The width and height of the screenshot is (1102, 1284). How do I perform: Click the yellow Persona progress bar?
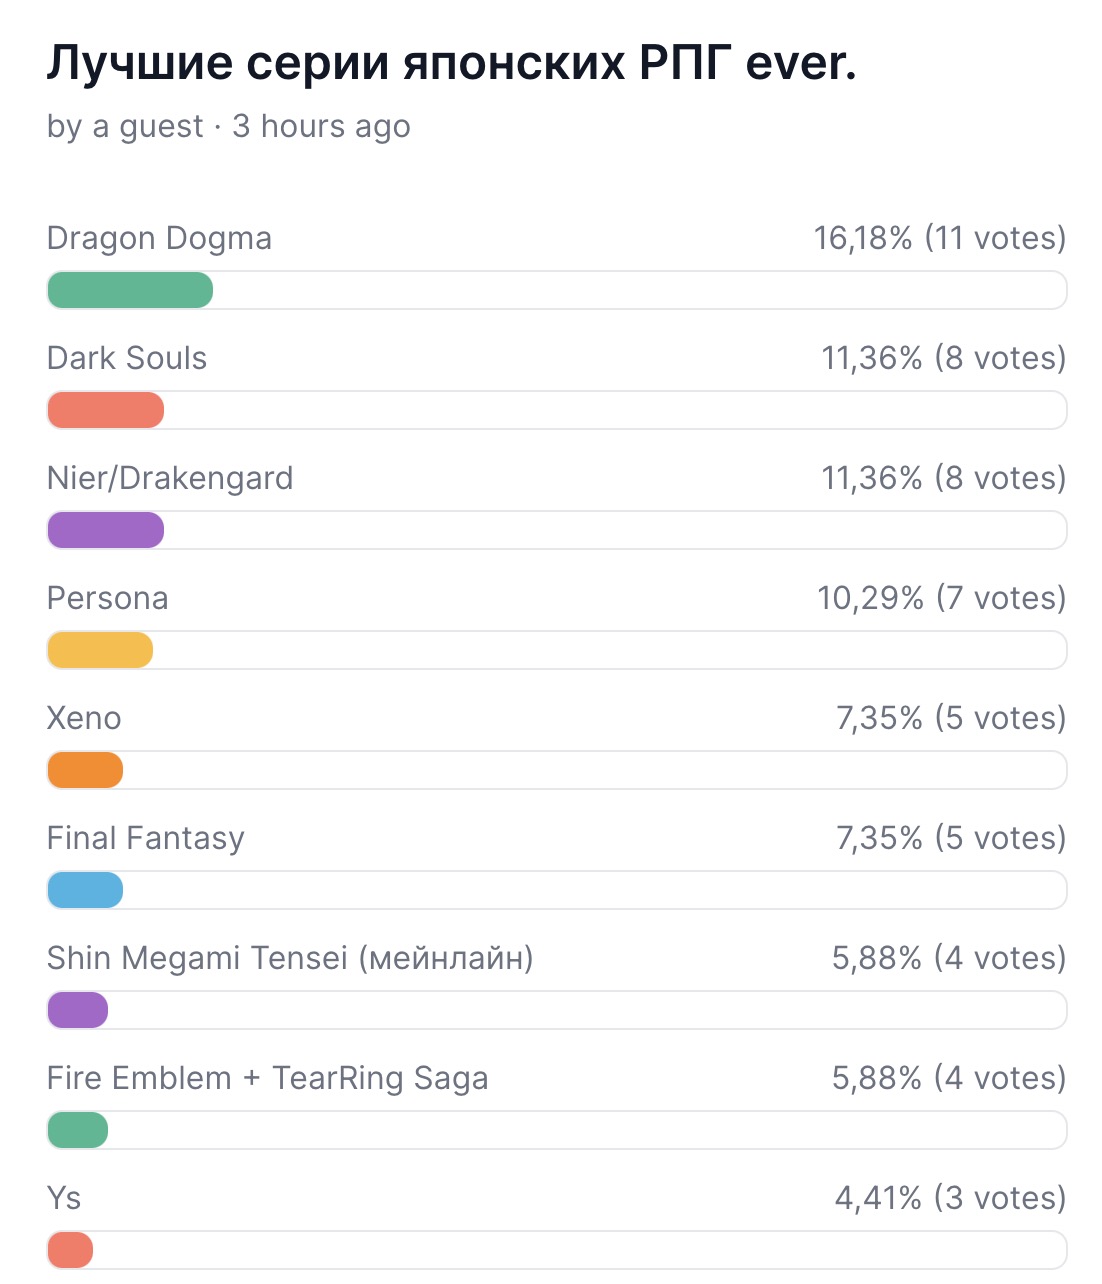pos(100,650)
